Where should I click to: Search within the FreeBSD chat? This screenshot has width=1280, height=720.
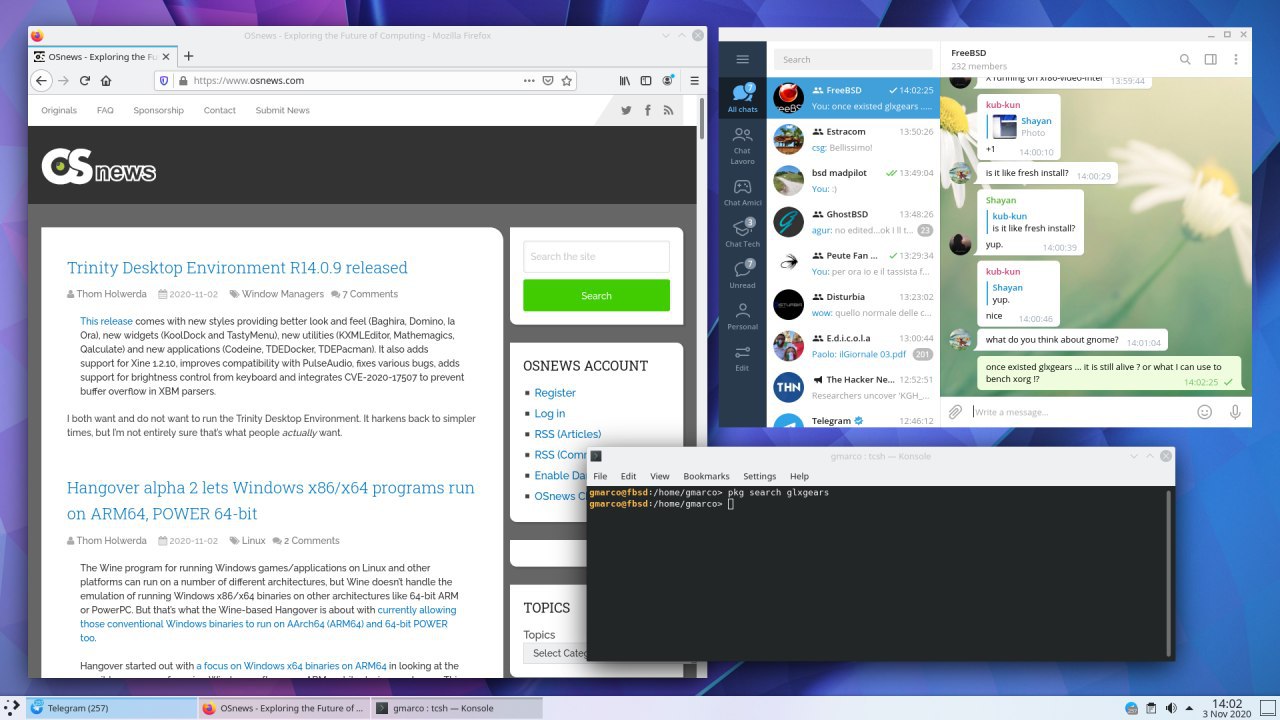(x=1185, y=60)
